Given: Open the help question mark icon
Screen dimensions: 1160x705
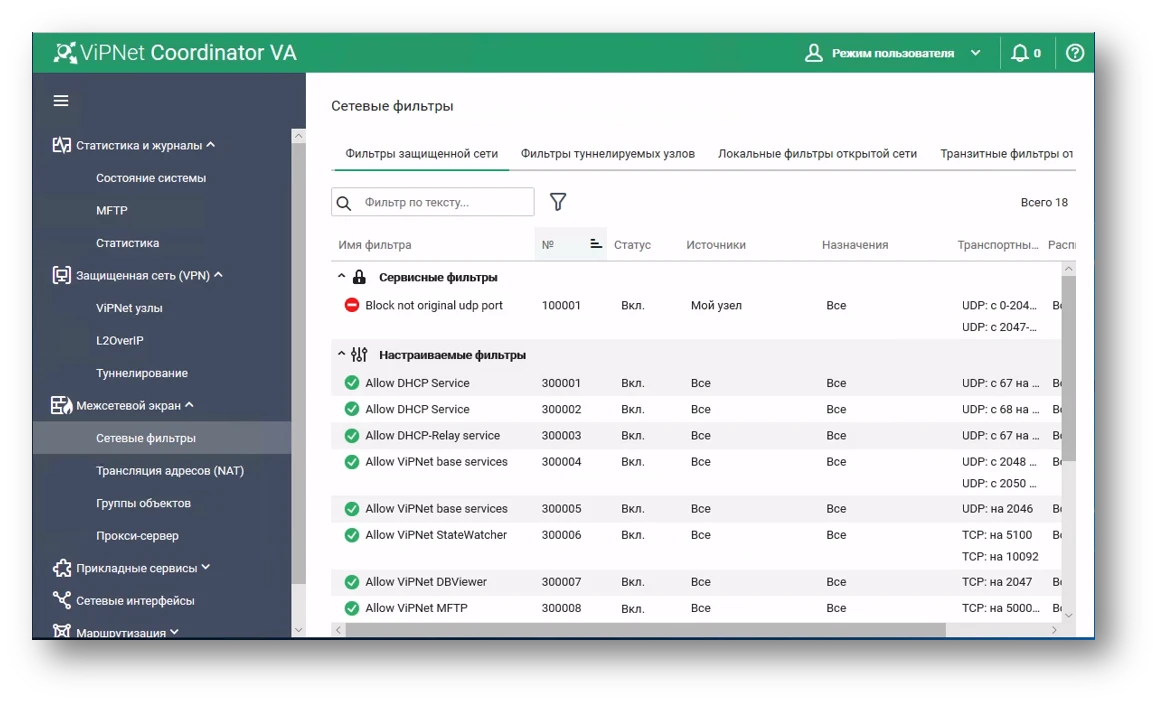Looking at the screenshot, I should [1074, 53].
